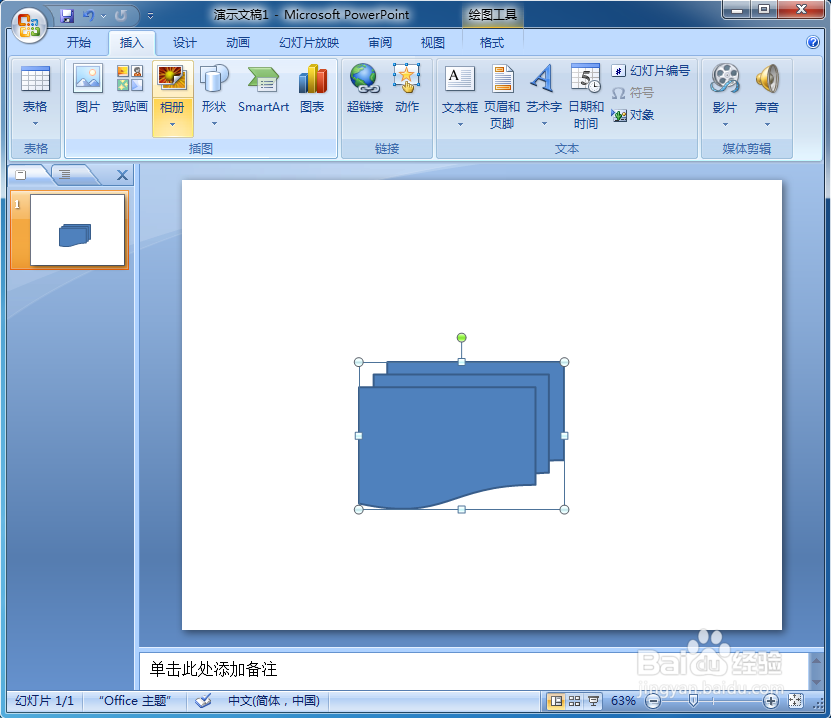Screen dimensions: 831x718
Task: Add an action with 动作
Action: click(406, 88)
